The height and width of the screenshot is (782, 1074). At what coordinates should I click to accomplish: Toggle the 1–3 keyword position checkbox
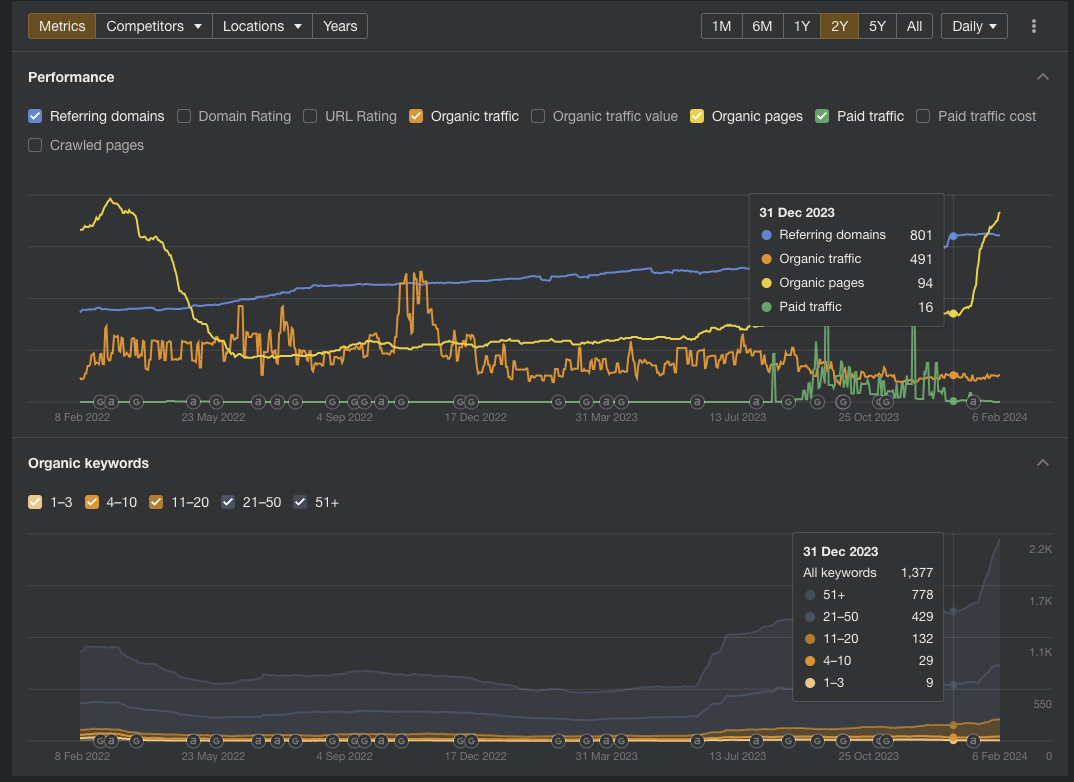[x=35, y=502]
